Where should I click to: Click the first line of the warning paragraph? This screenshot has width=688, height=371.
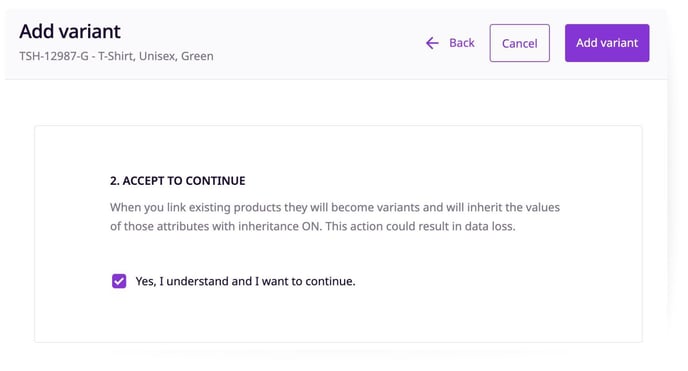(335, 207)
